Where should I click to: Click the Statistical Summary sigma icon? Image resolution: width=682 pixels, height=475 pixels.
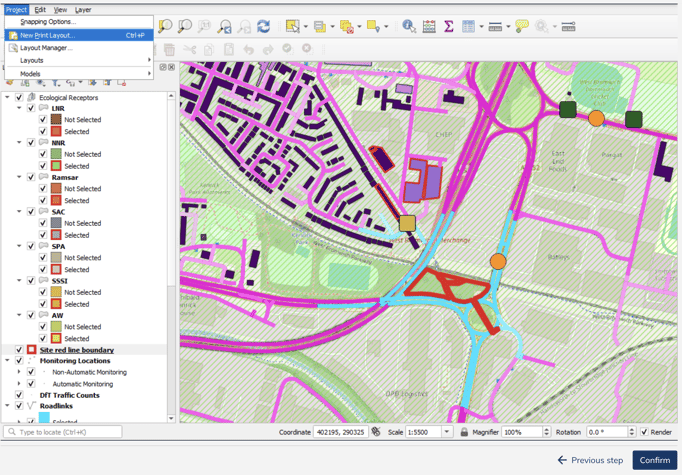(448, 27)
